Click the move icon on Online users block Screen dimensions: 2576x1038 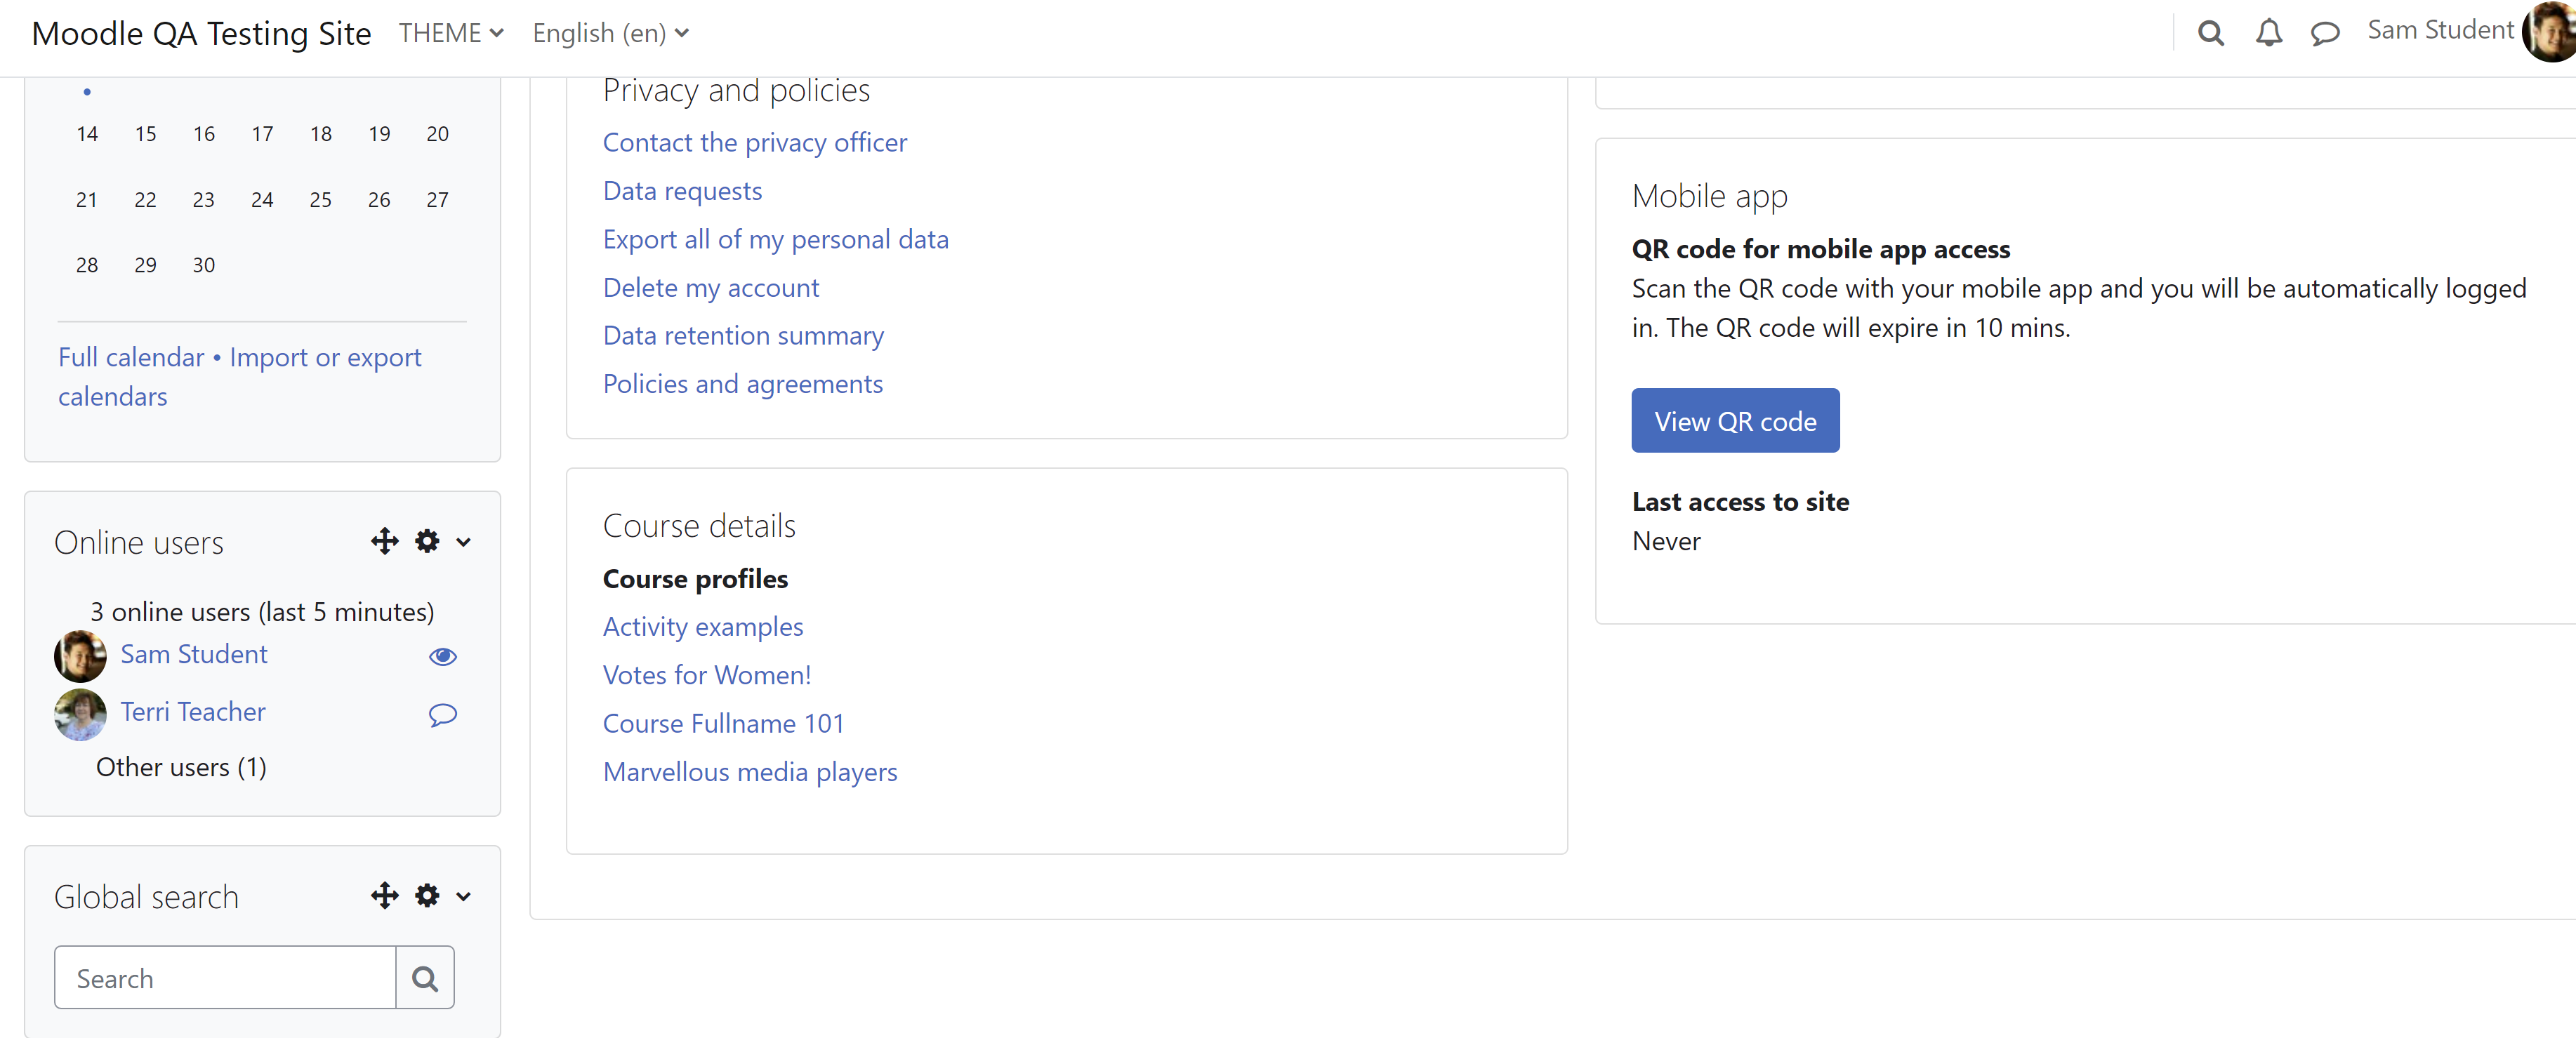click(385, 542)
